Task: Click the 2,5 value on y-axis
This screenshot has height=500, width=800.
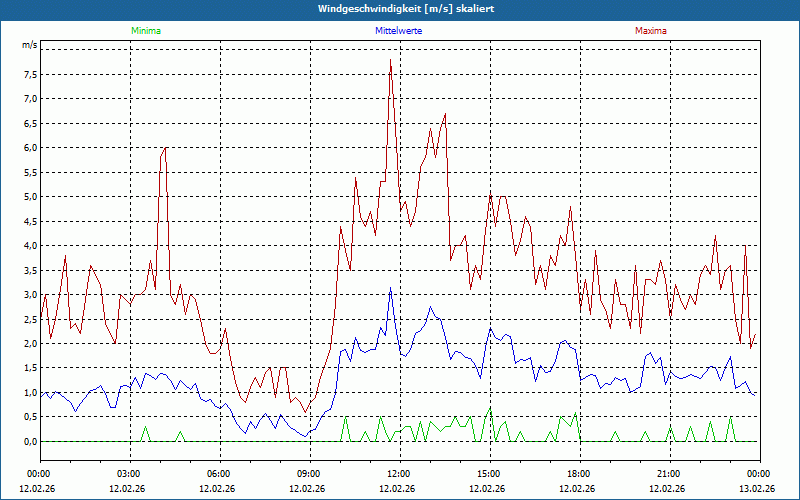Action: click(30, 319)
